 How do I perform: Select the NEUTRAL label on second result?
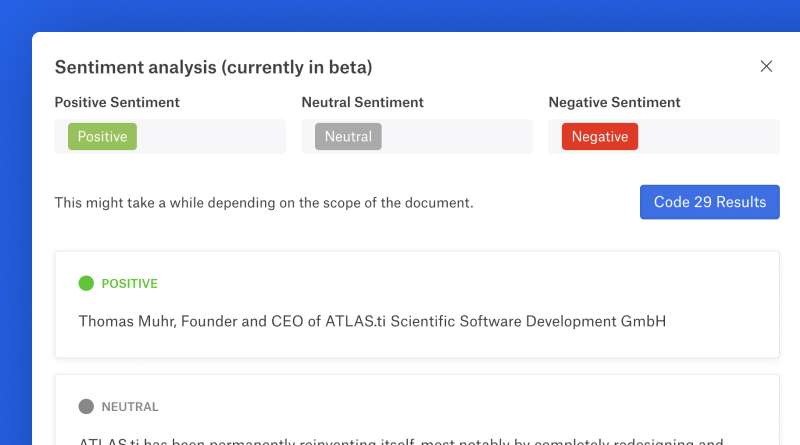point(130,407)
